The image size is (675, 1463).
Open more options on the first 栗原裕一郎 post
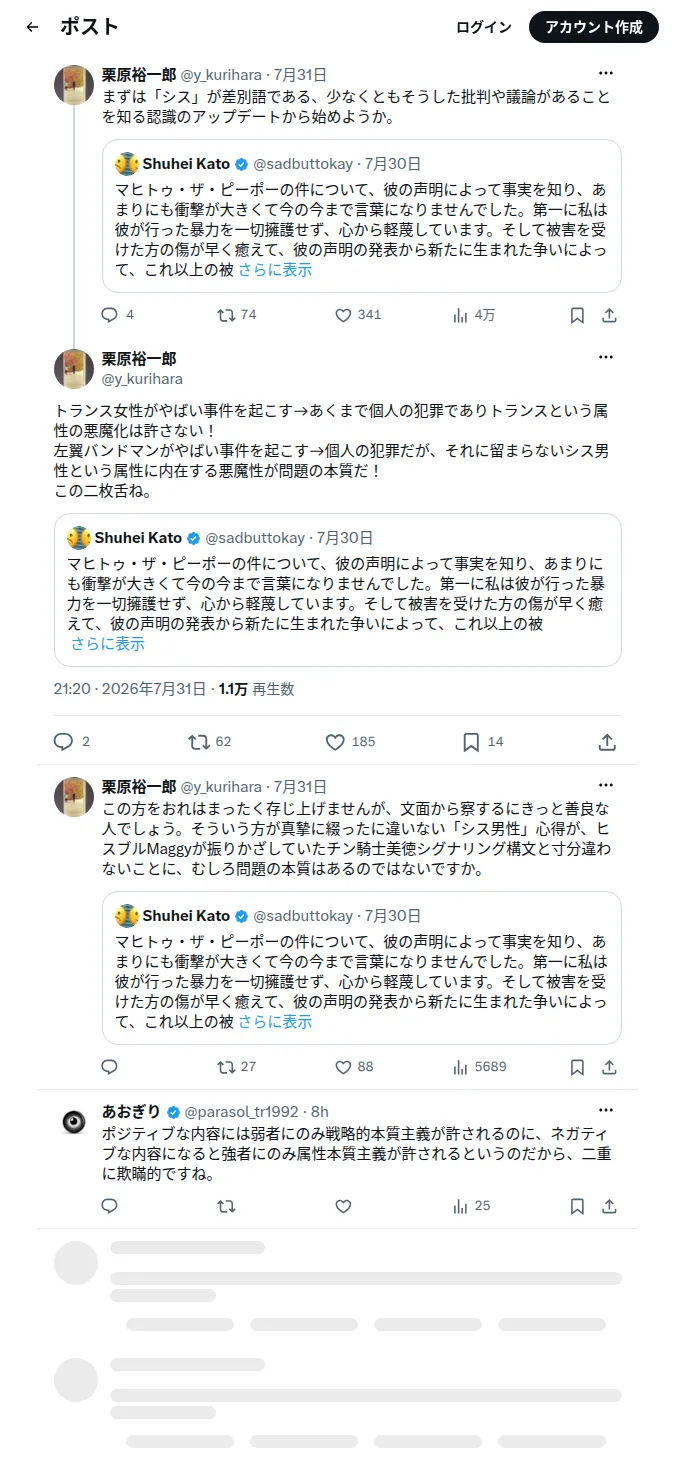[x=606, y=74]
